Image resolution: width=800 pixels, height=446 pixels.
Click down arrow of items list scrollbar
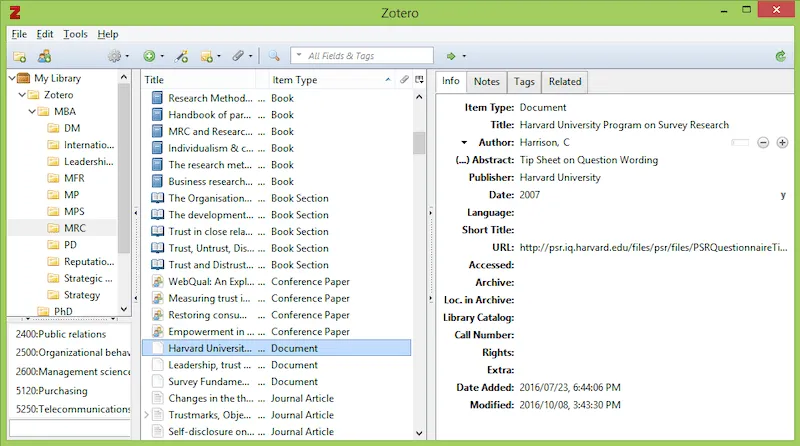click(419, 433)
